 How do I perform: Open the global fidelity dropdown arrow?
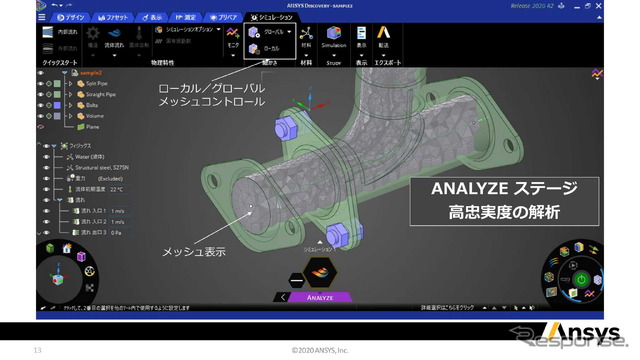(289, 32)
